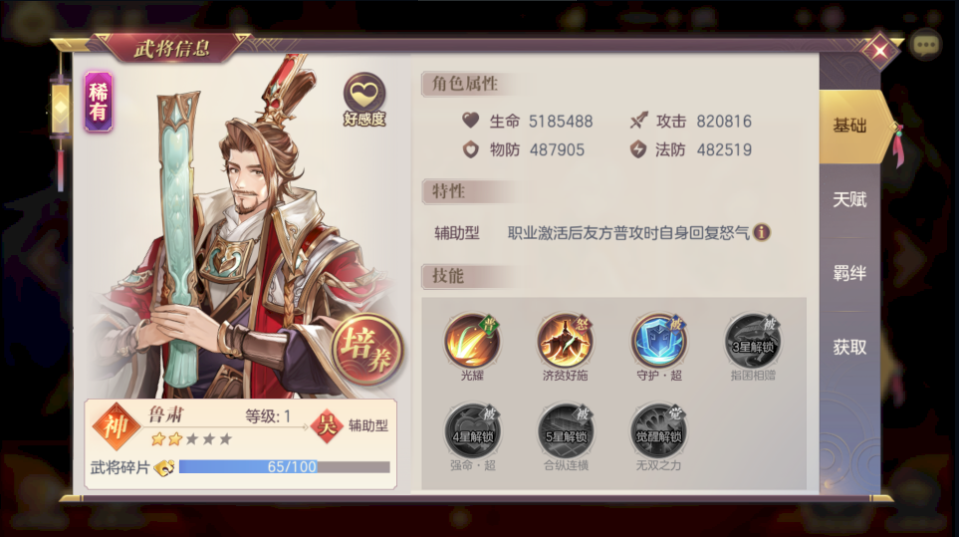Inspect the 无双之力 awakening skill icon
Image resolution: width=959 pixels, height=537 pixels.
659,429
